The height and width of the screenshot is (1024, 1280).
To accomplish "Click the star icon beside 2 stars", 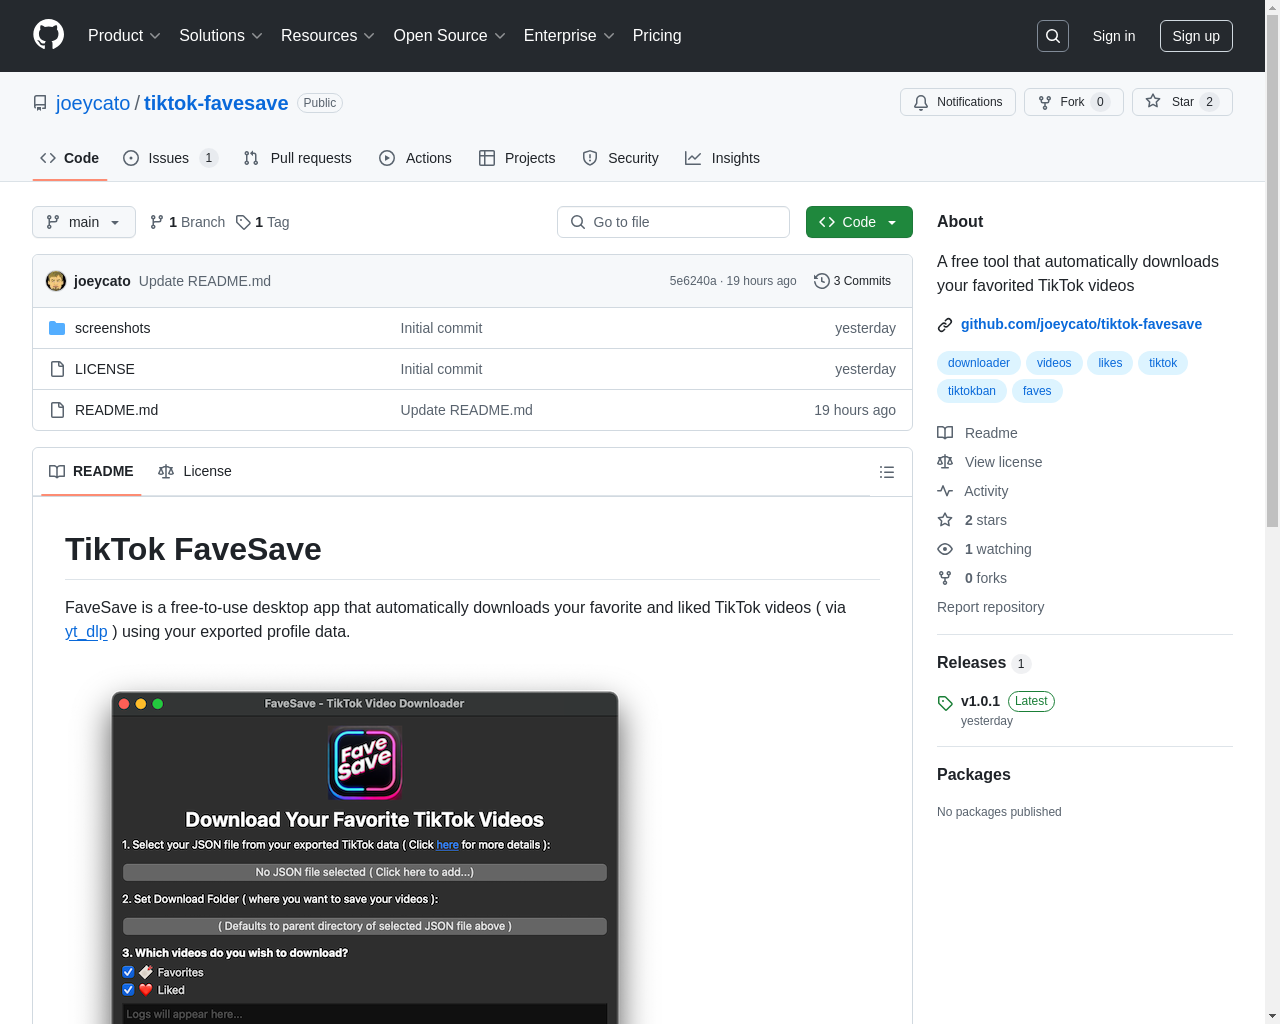I will tap(945, 520).
